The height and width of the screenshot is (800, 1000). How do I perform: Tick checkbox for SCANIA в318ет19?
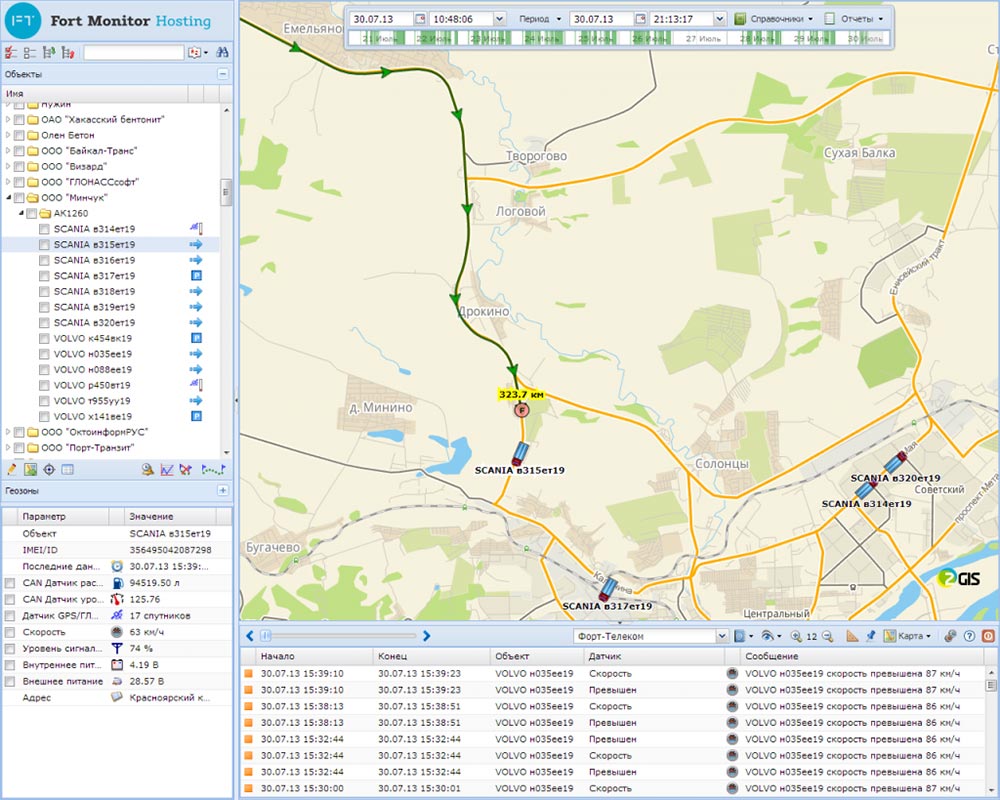[x=44, y=292]
